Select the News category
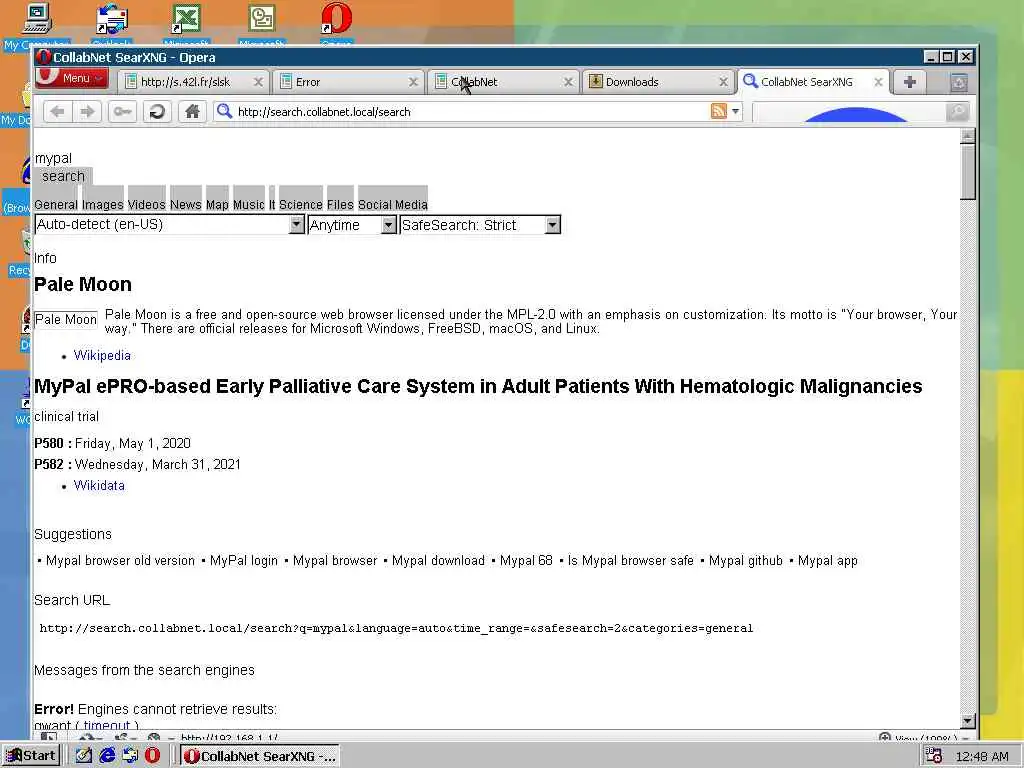This screenshot has width=1024, height=768. (185, 204)
